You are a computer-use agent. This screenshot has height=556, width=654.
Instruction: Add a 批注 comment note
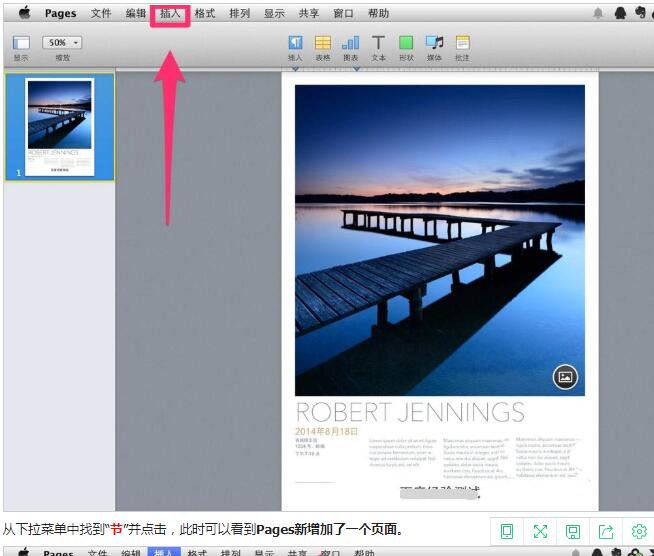point(462,43)
